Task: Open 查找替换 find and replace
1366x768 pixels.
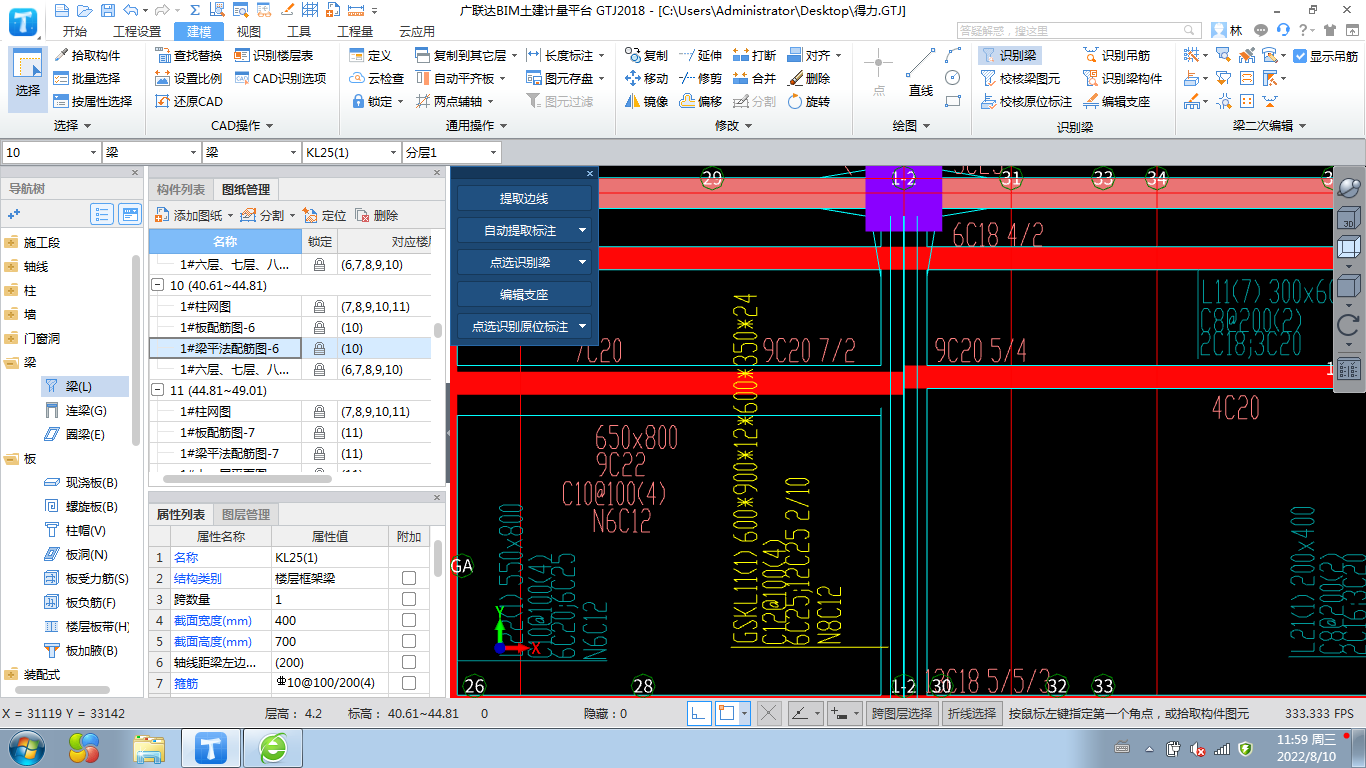Action: tap(189, 56)
